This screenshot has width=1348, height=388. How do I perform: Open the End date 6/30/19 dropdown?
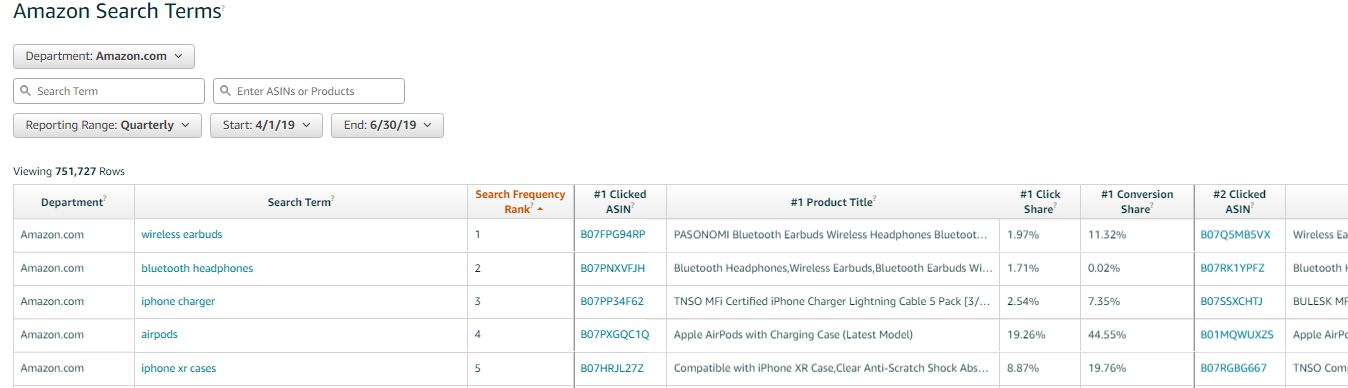coord(387,125)
